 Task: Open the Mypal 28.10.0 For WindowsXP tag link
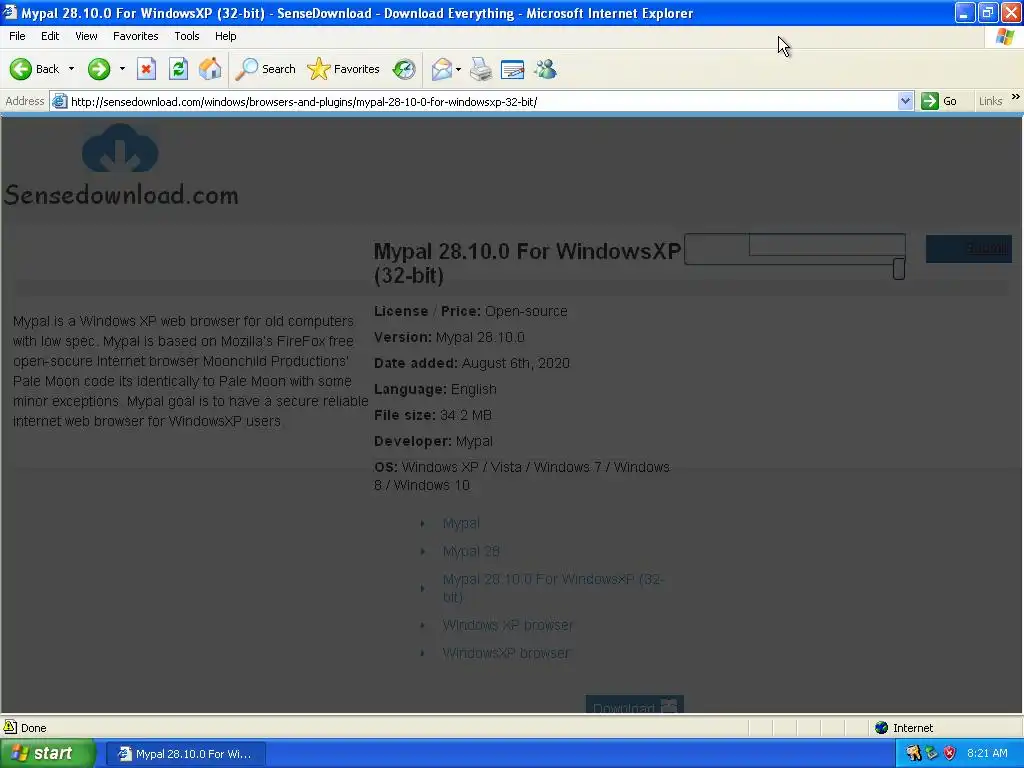tap(552, 588)
